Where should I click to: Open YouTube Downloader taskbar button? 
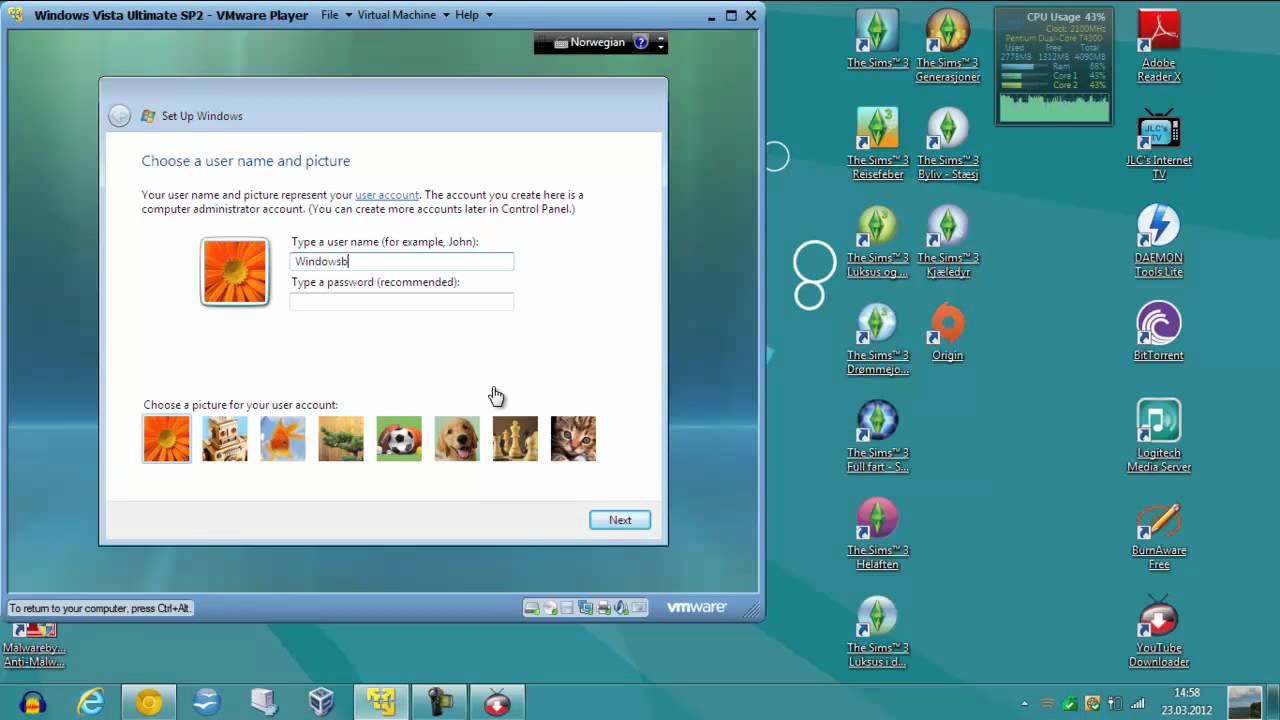(x=497, y=702)
